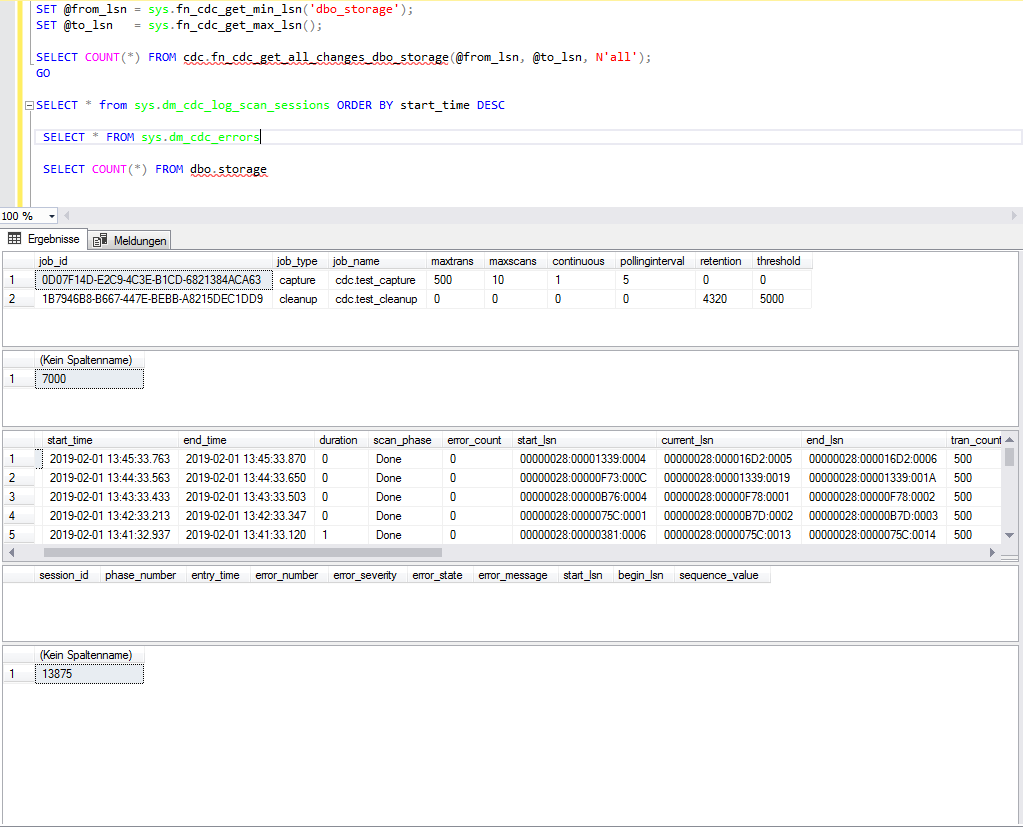The image size is (1023, 827).
Task: Click the error_number column header
Action: coord(286,575)
